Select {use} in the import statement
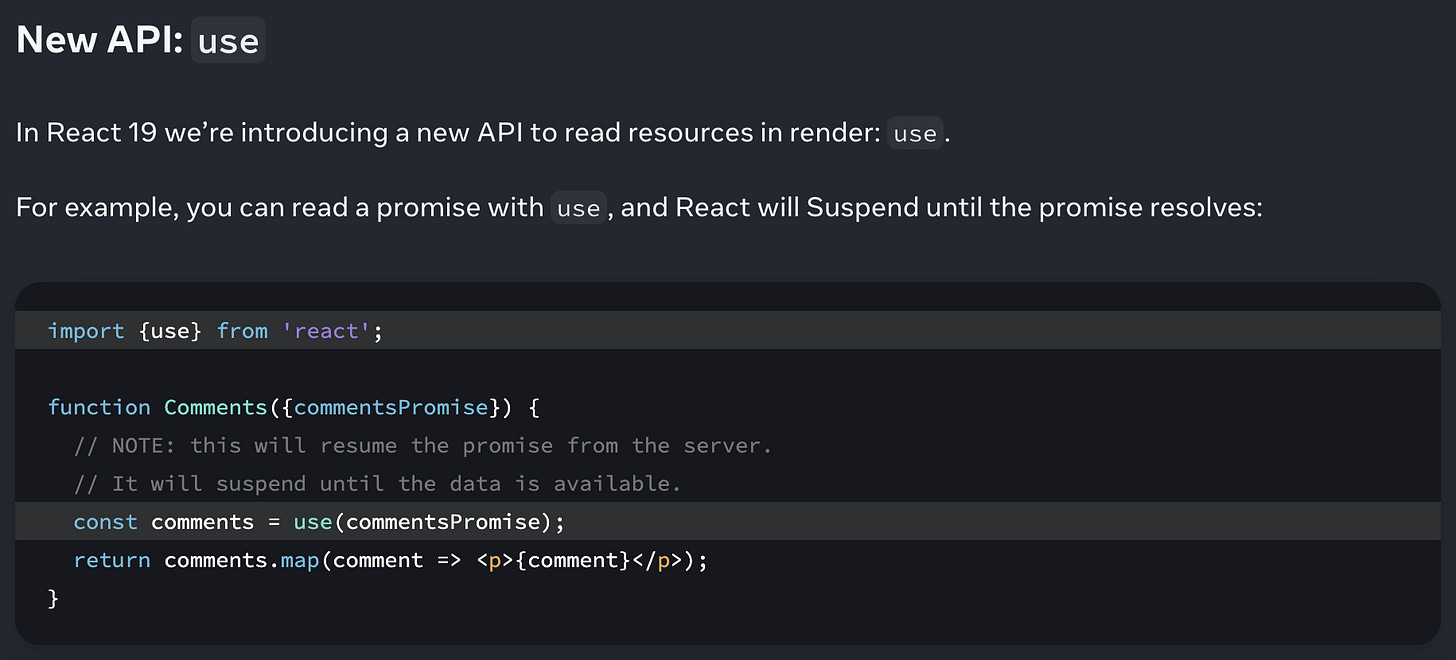 171,331
